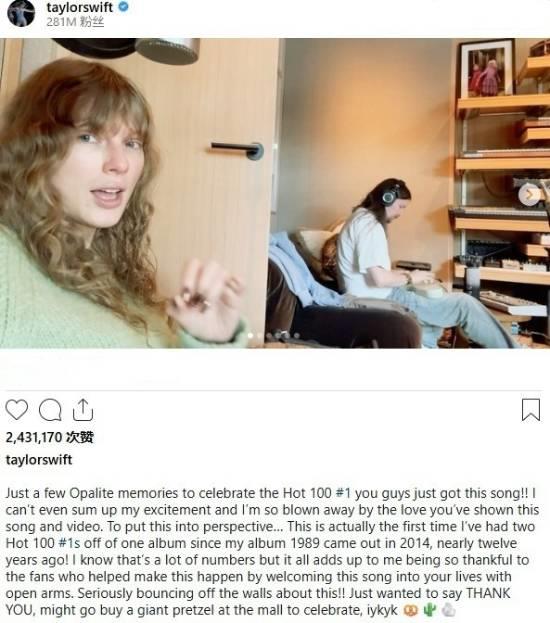
Task: Save the post with the bookmark icon
Action: 531,410
